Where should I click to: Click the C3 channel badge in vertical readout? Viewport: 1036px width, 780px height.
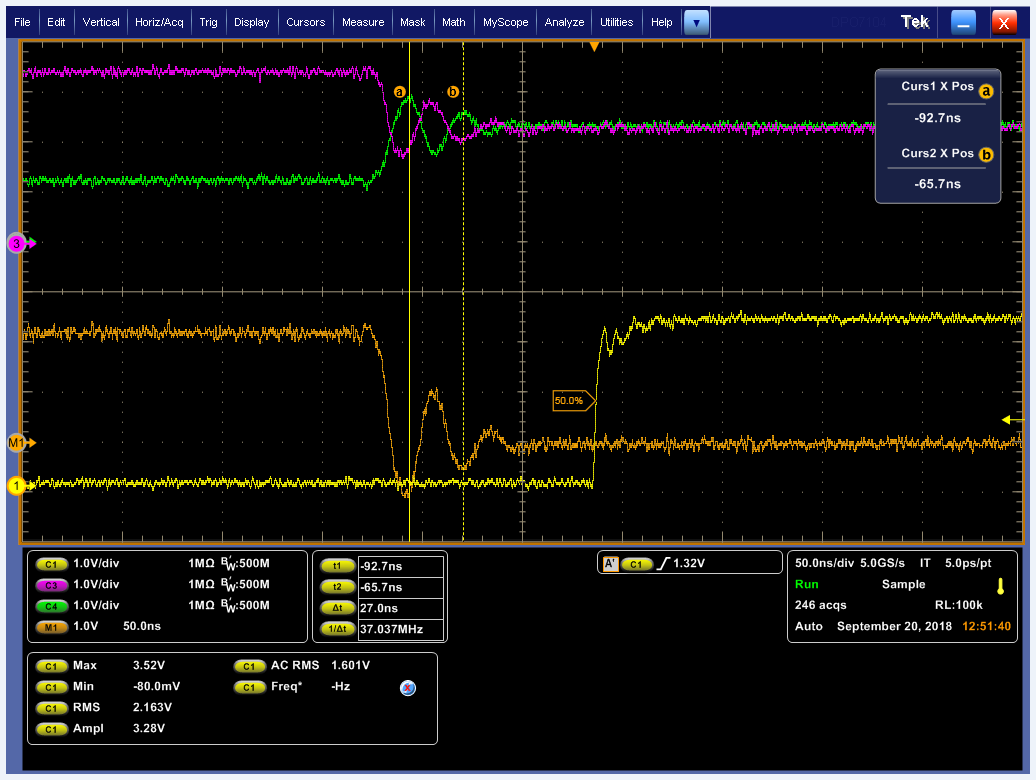point(51,585)
